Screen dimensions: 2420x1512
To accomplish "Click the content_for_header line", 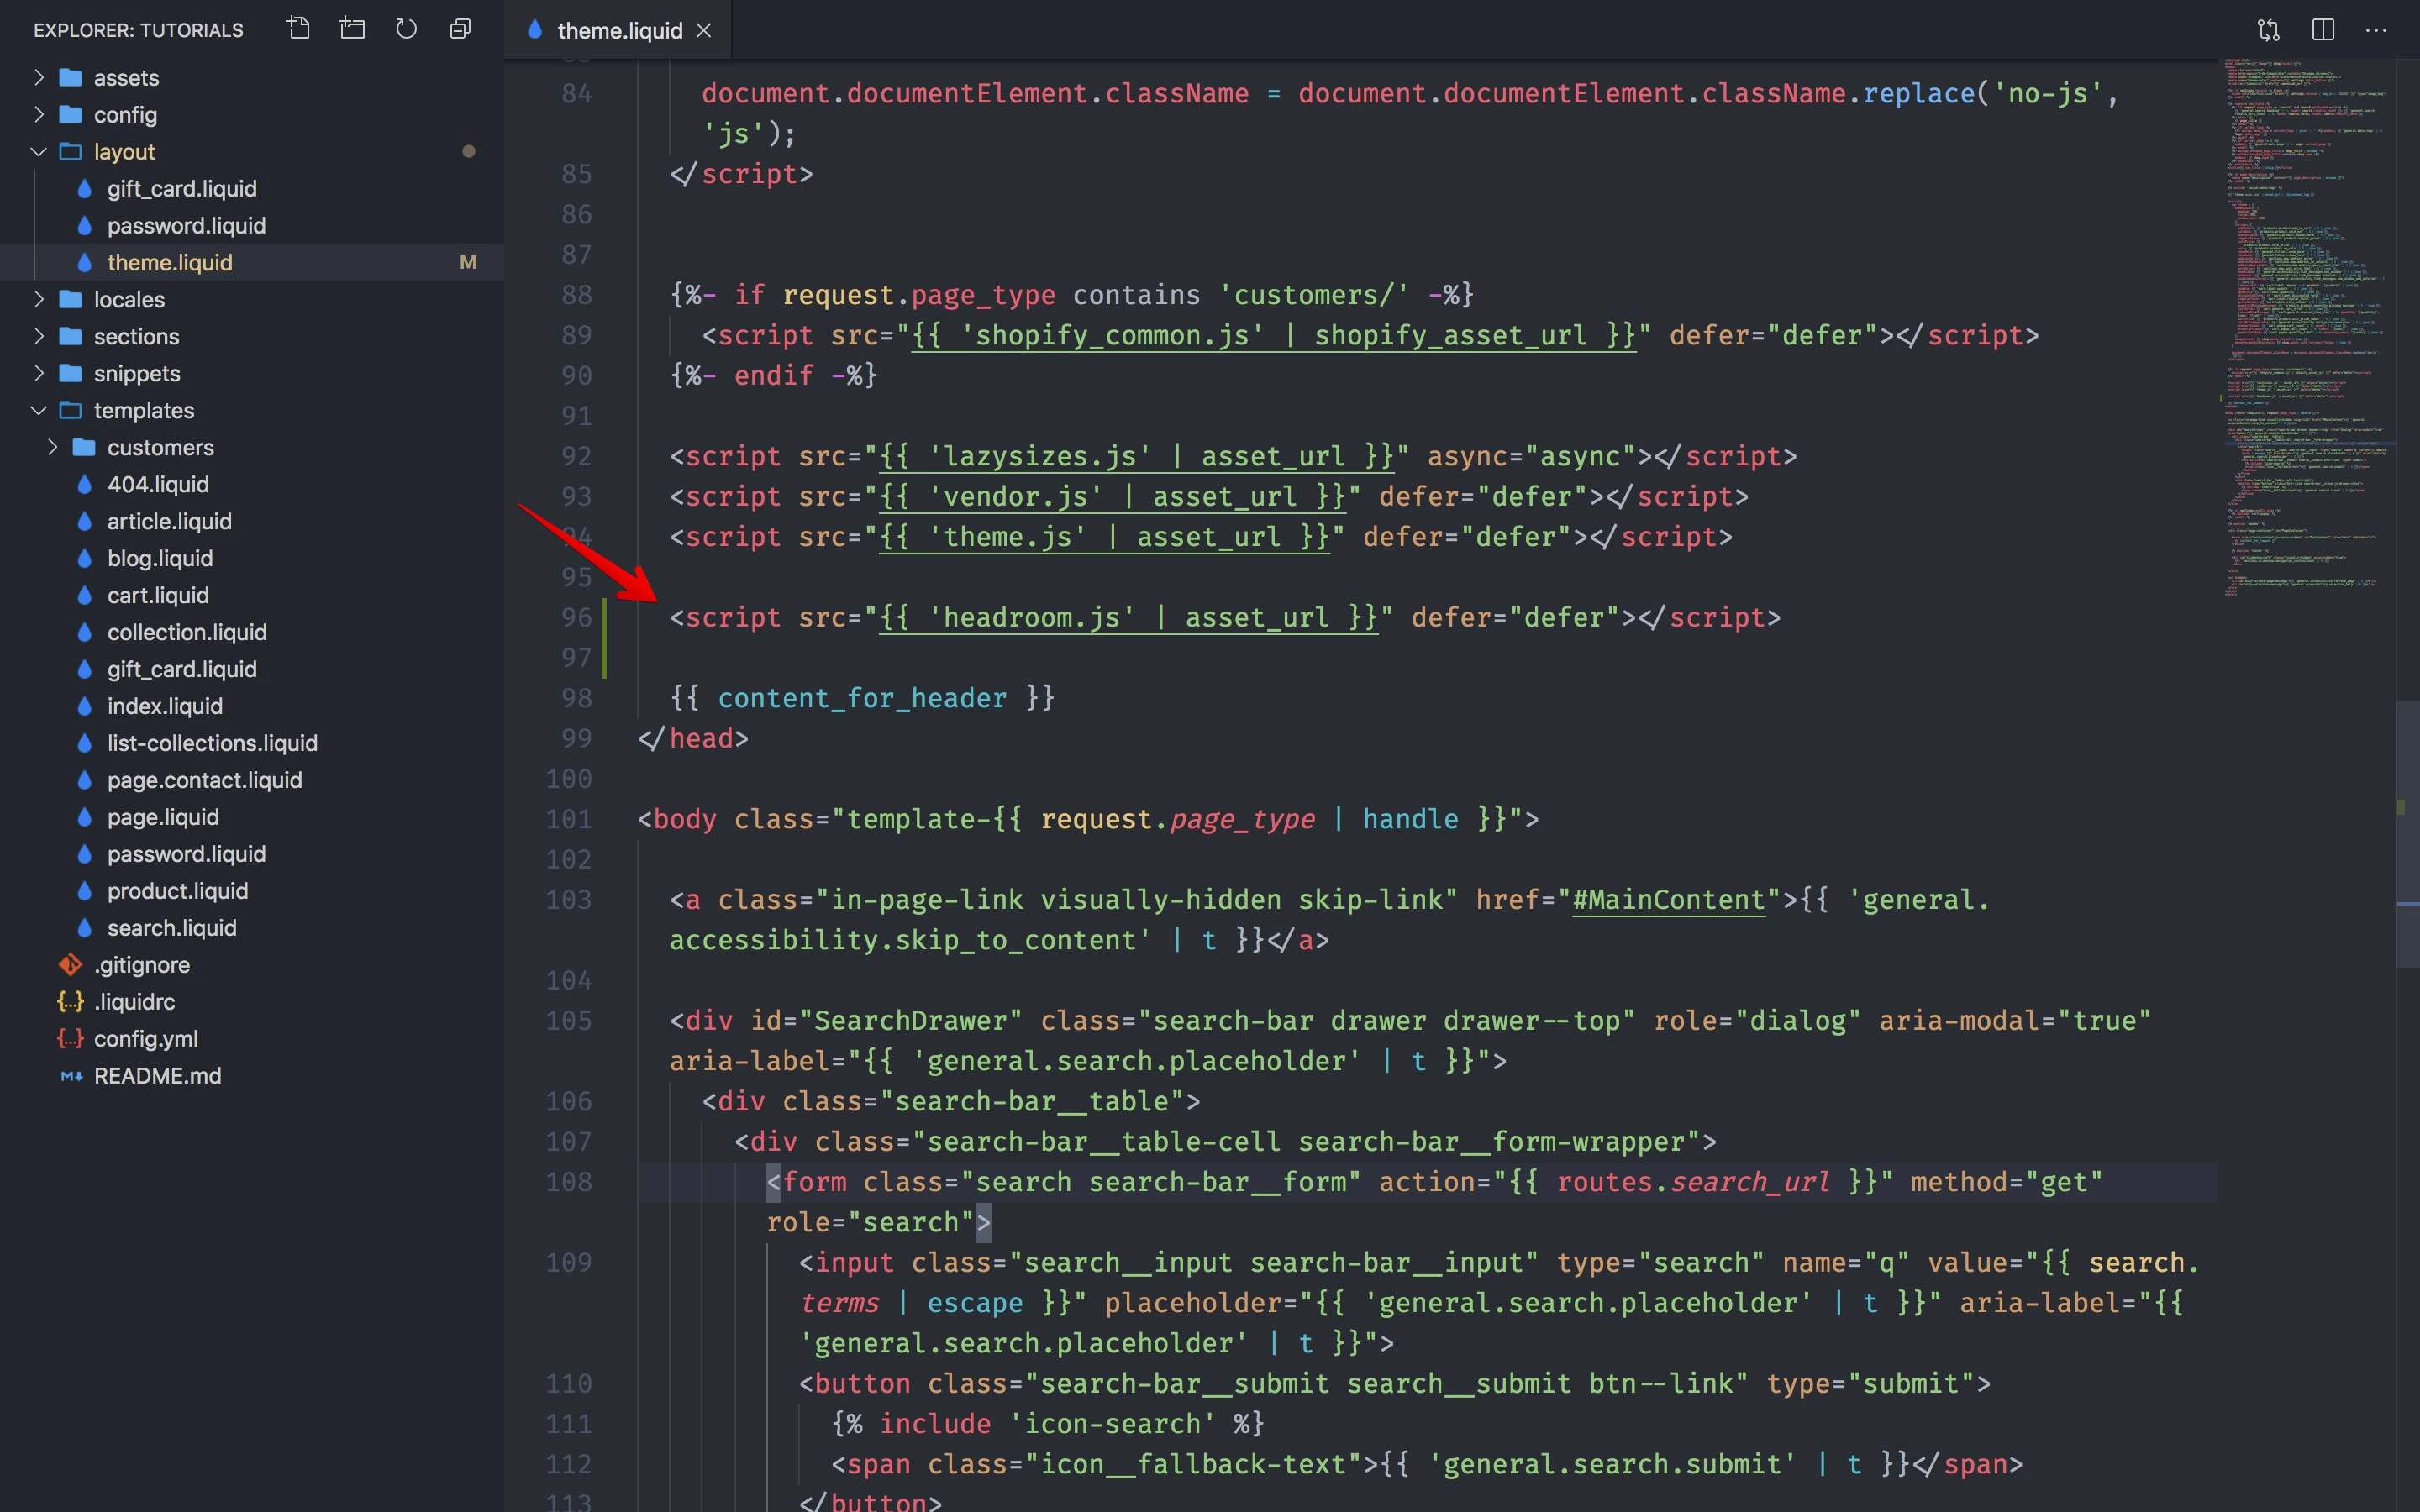I will pyautogui.click(x=862, y=699).
